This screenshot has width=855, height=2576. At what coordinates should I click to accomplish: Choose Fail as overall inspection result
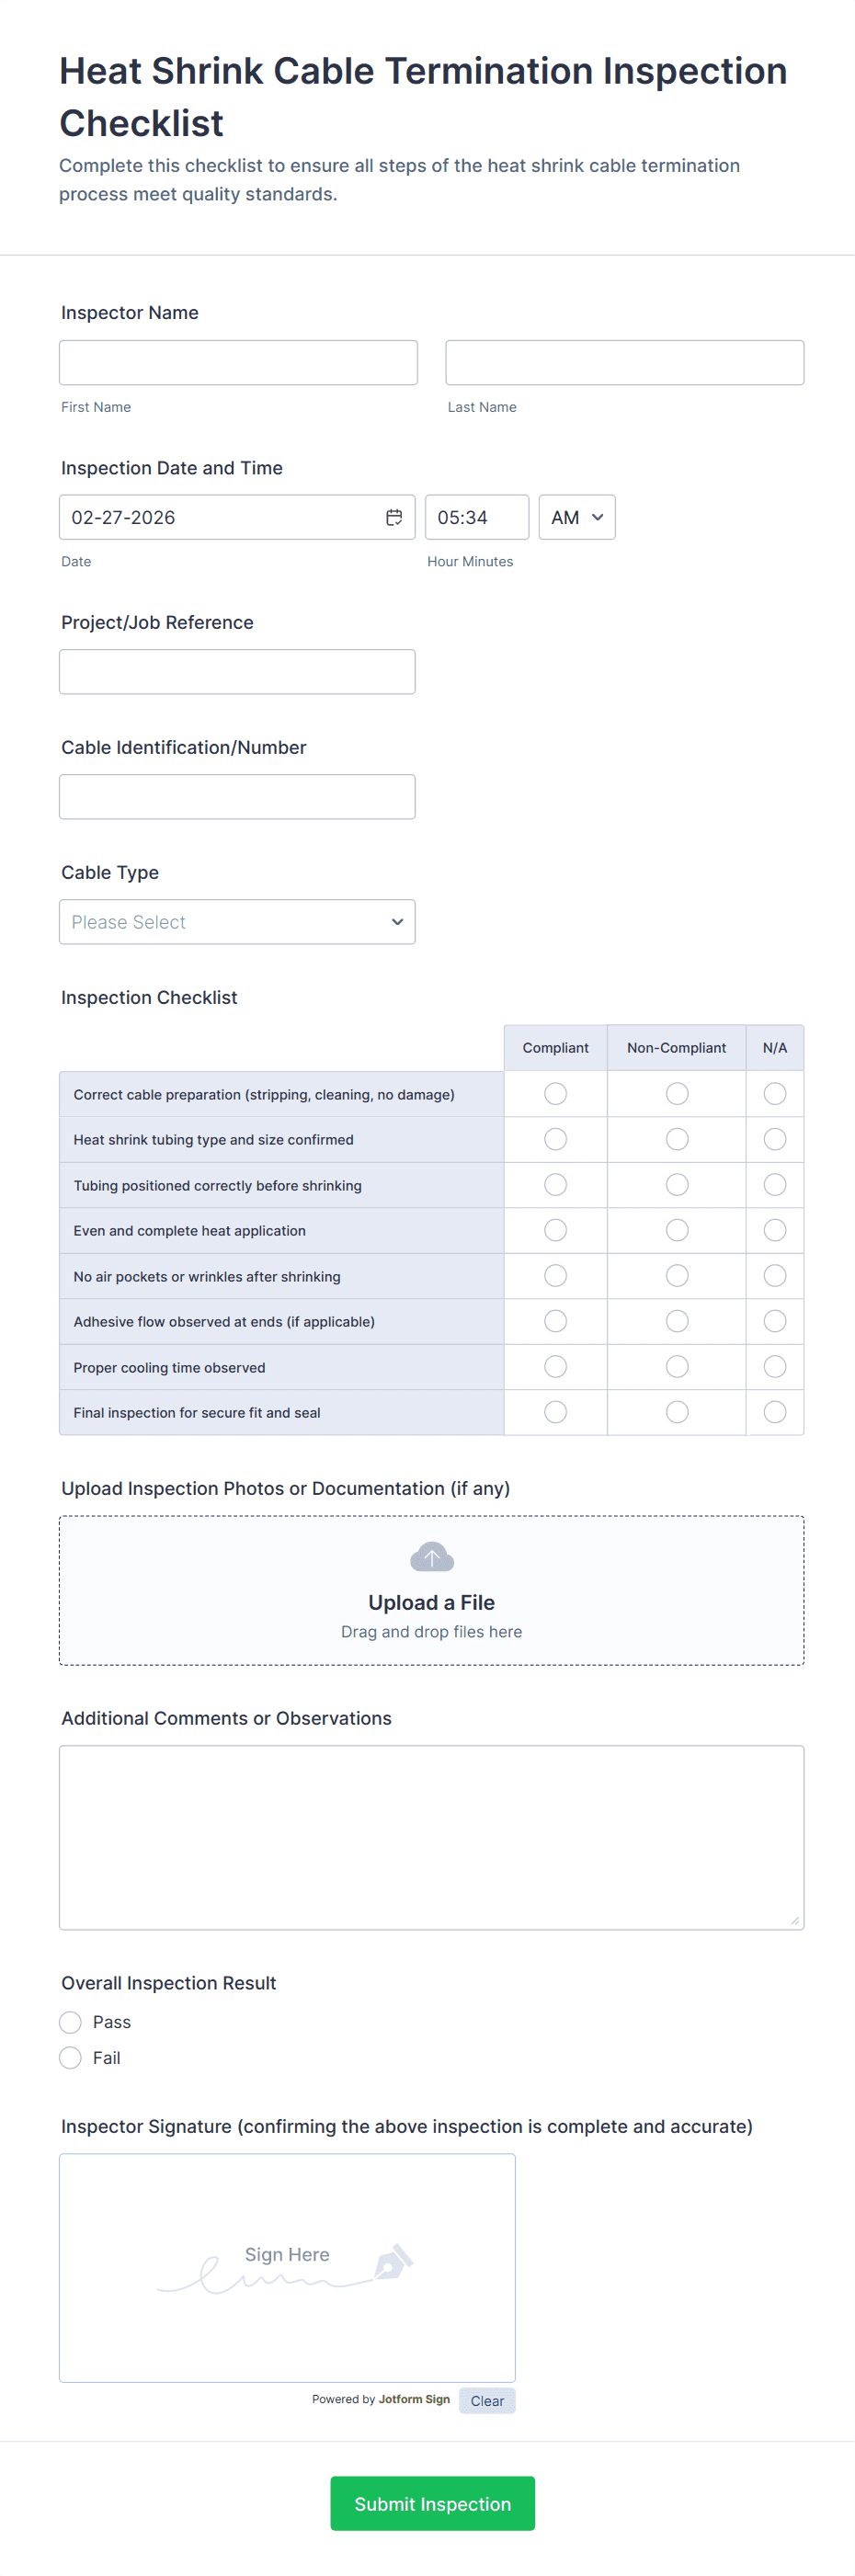71,2058
